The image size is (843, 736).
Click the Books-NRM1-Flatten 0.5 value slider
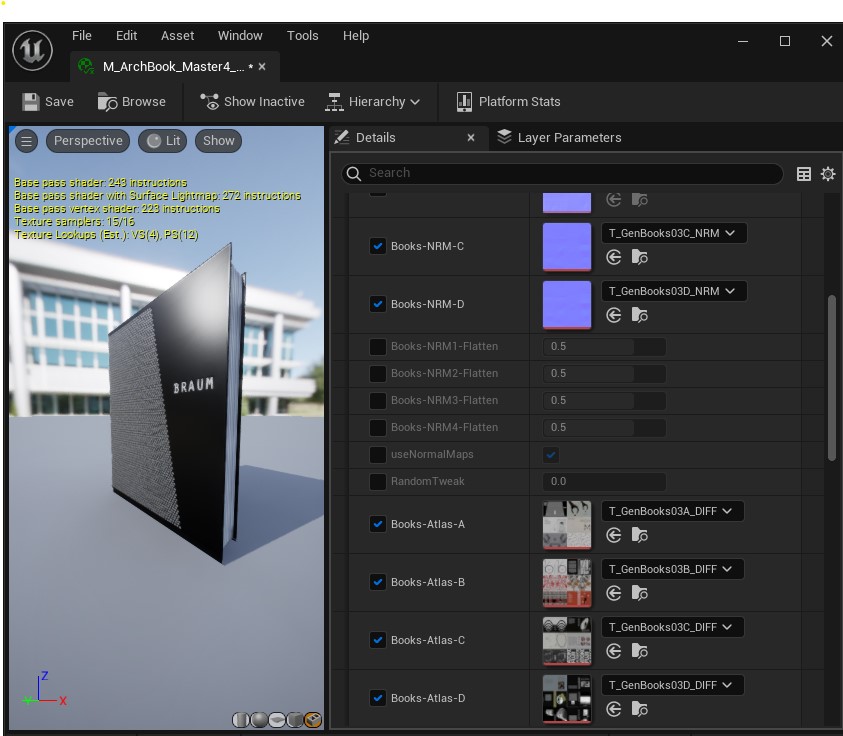(x=604, y=347)
